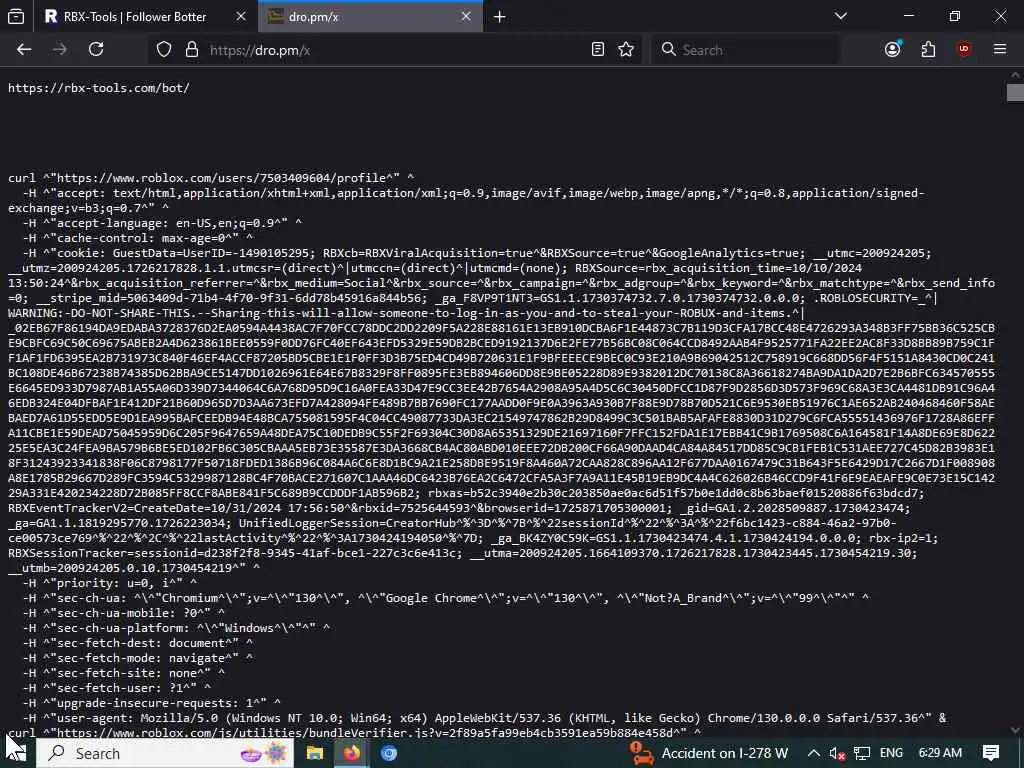Open the 6:29 AM clock calendar
The height and width of the screenshot is (768, 1024).
940,754
